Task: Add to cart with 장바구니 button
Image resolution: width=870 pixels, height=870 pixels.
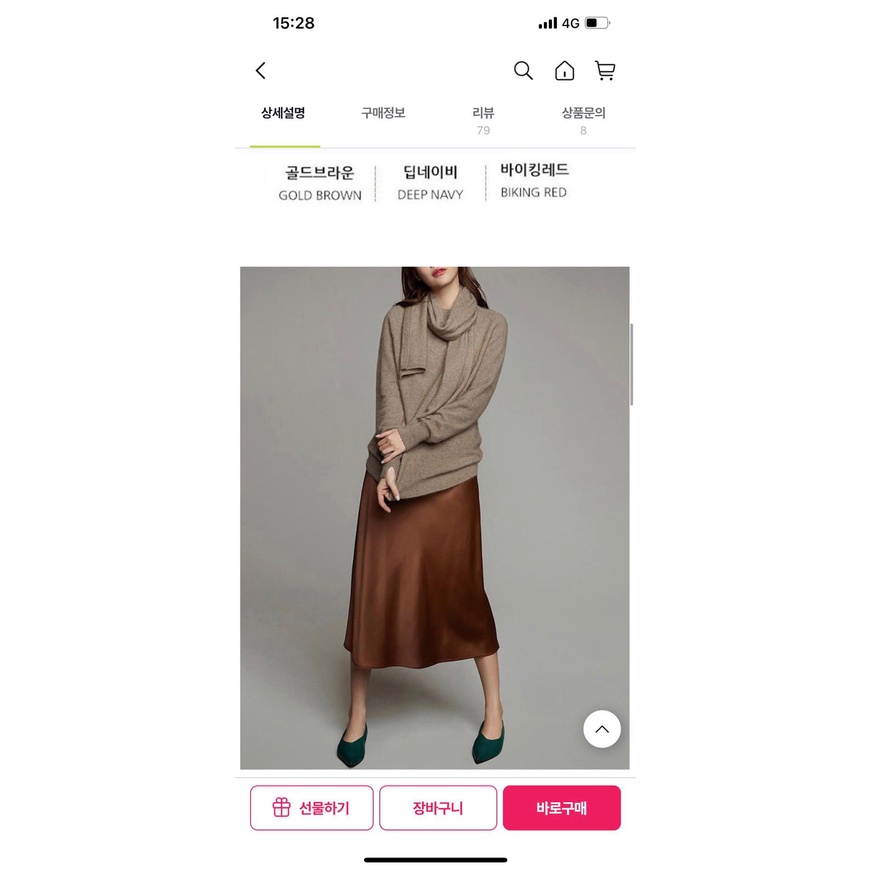Action: tap(438, 808)
